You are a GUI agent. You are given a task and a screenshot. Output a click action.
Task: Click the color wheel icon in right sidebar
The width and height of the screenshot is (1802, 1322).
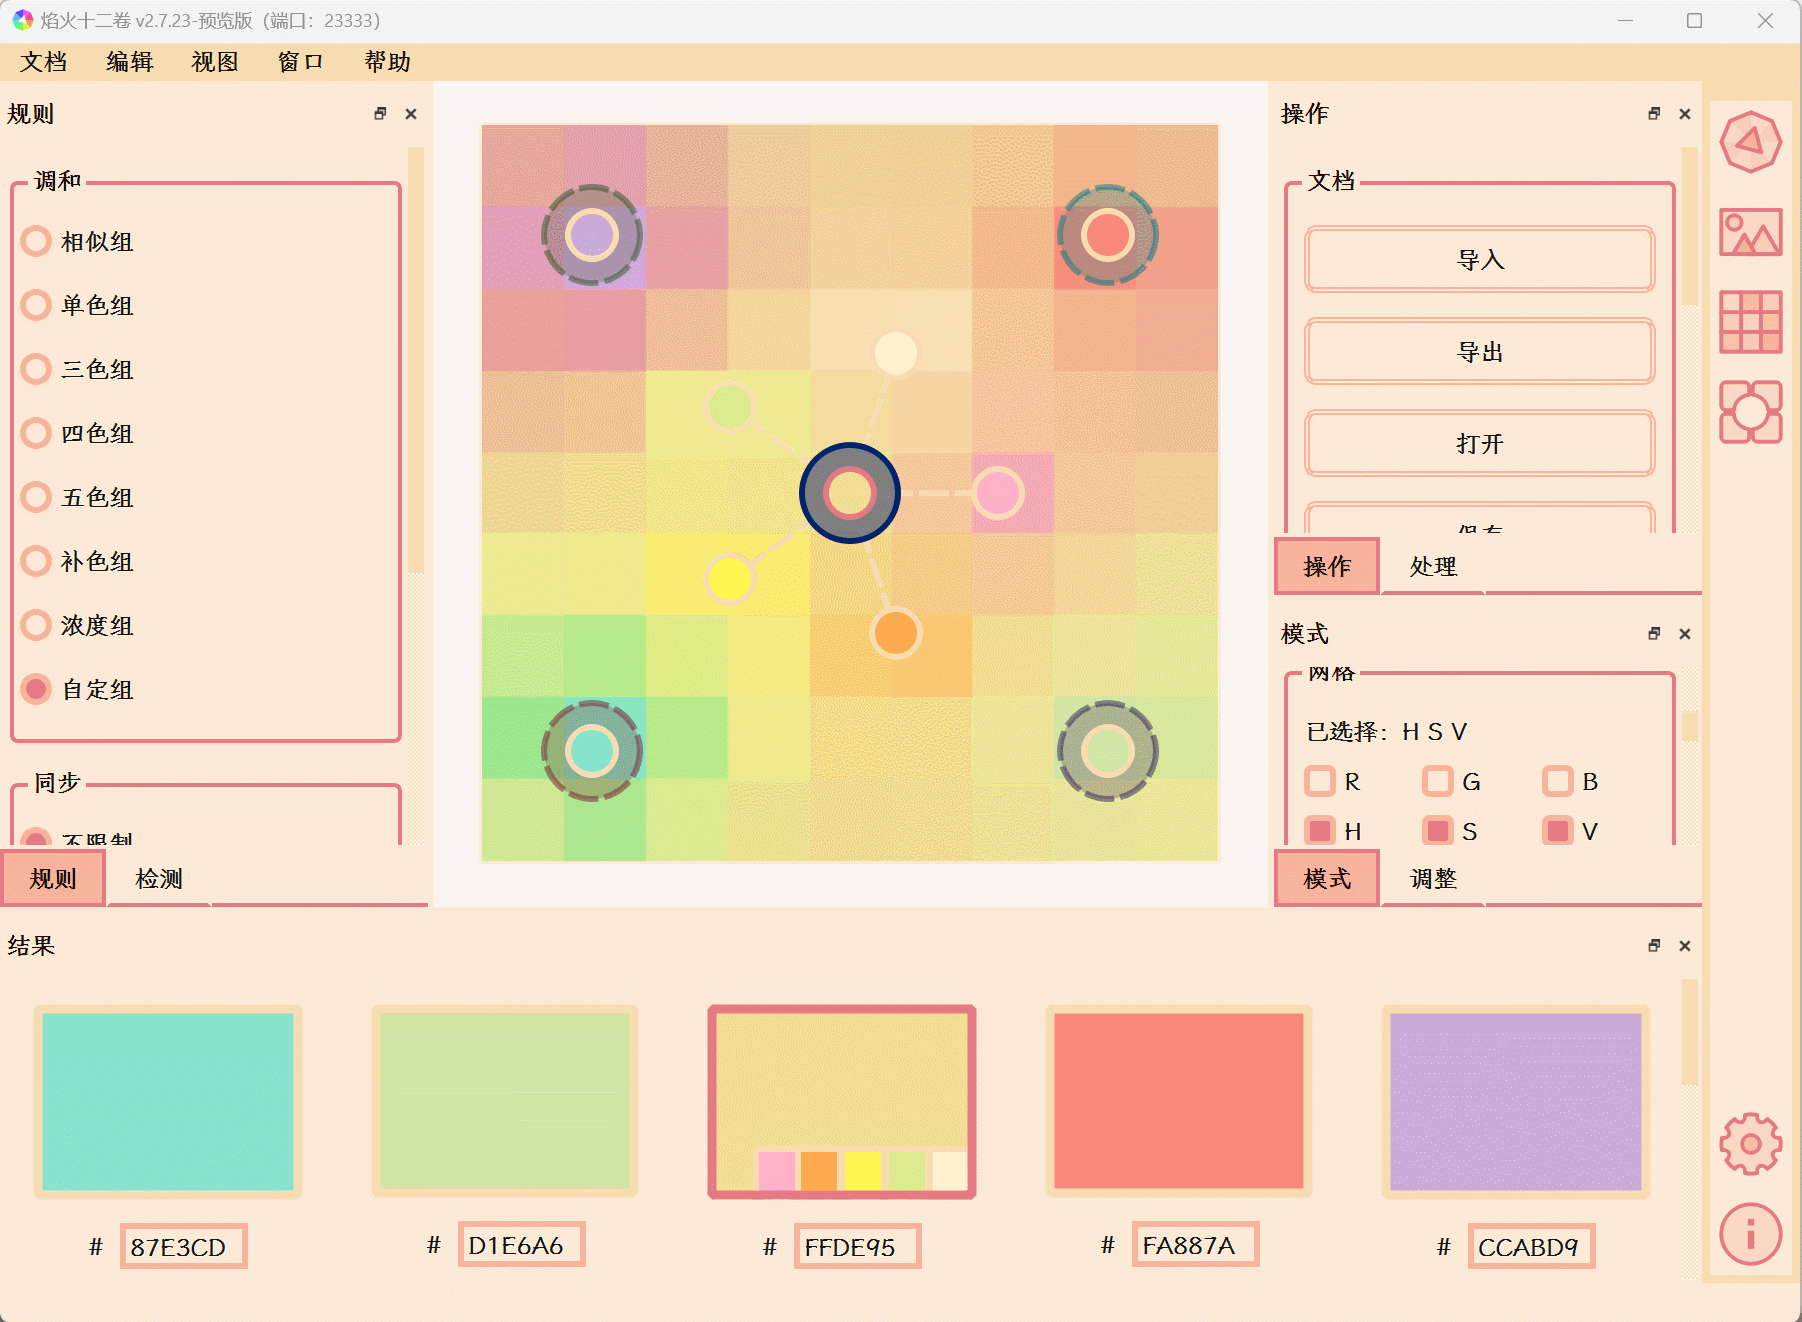[1750, 143]
